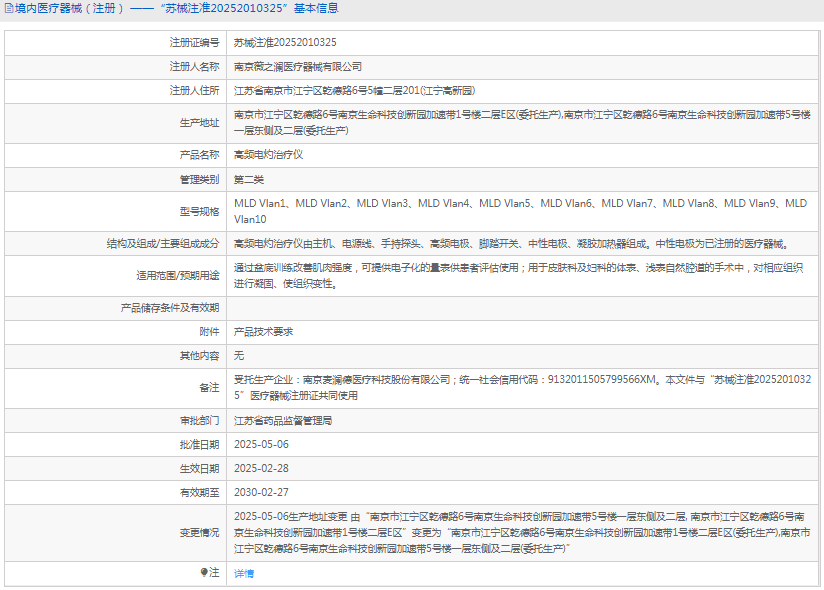Click the document icon before the page title
Screen dimensions: 824x590
point(9,8)
